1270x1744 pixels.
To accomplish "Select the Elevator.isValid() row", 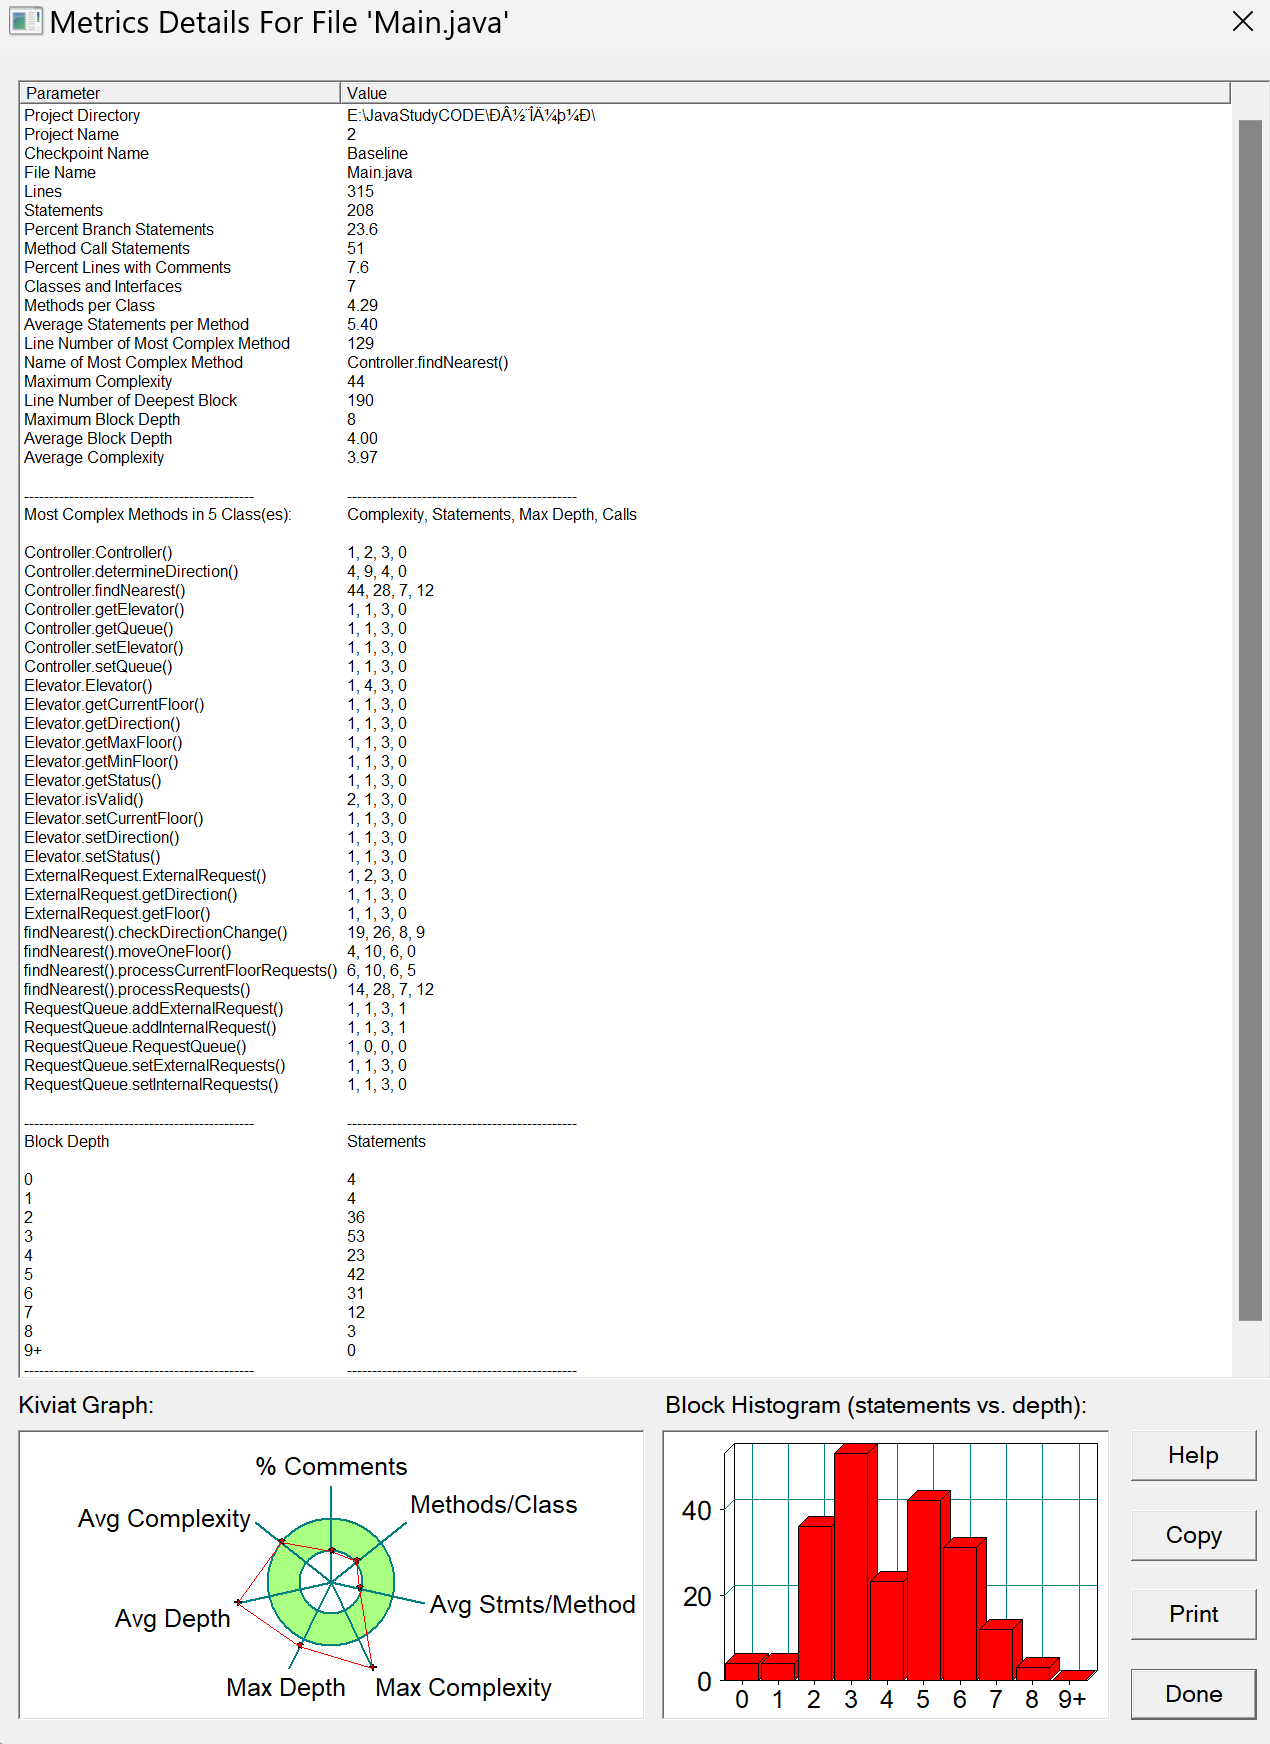I will pyautogui.click(x=625, y=800).
